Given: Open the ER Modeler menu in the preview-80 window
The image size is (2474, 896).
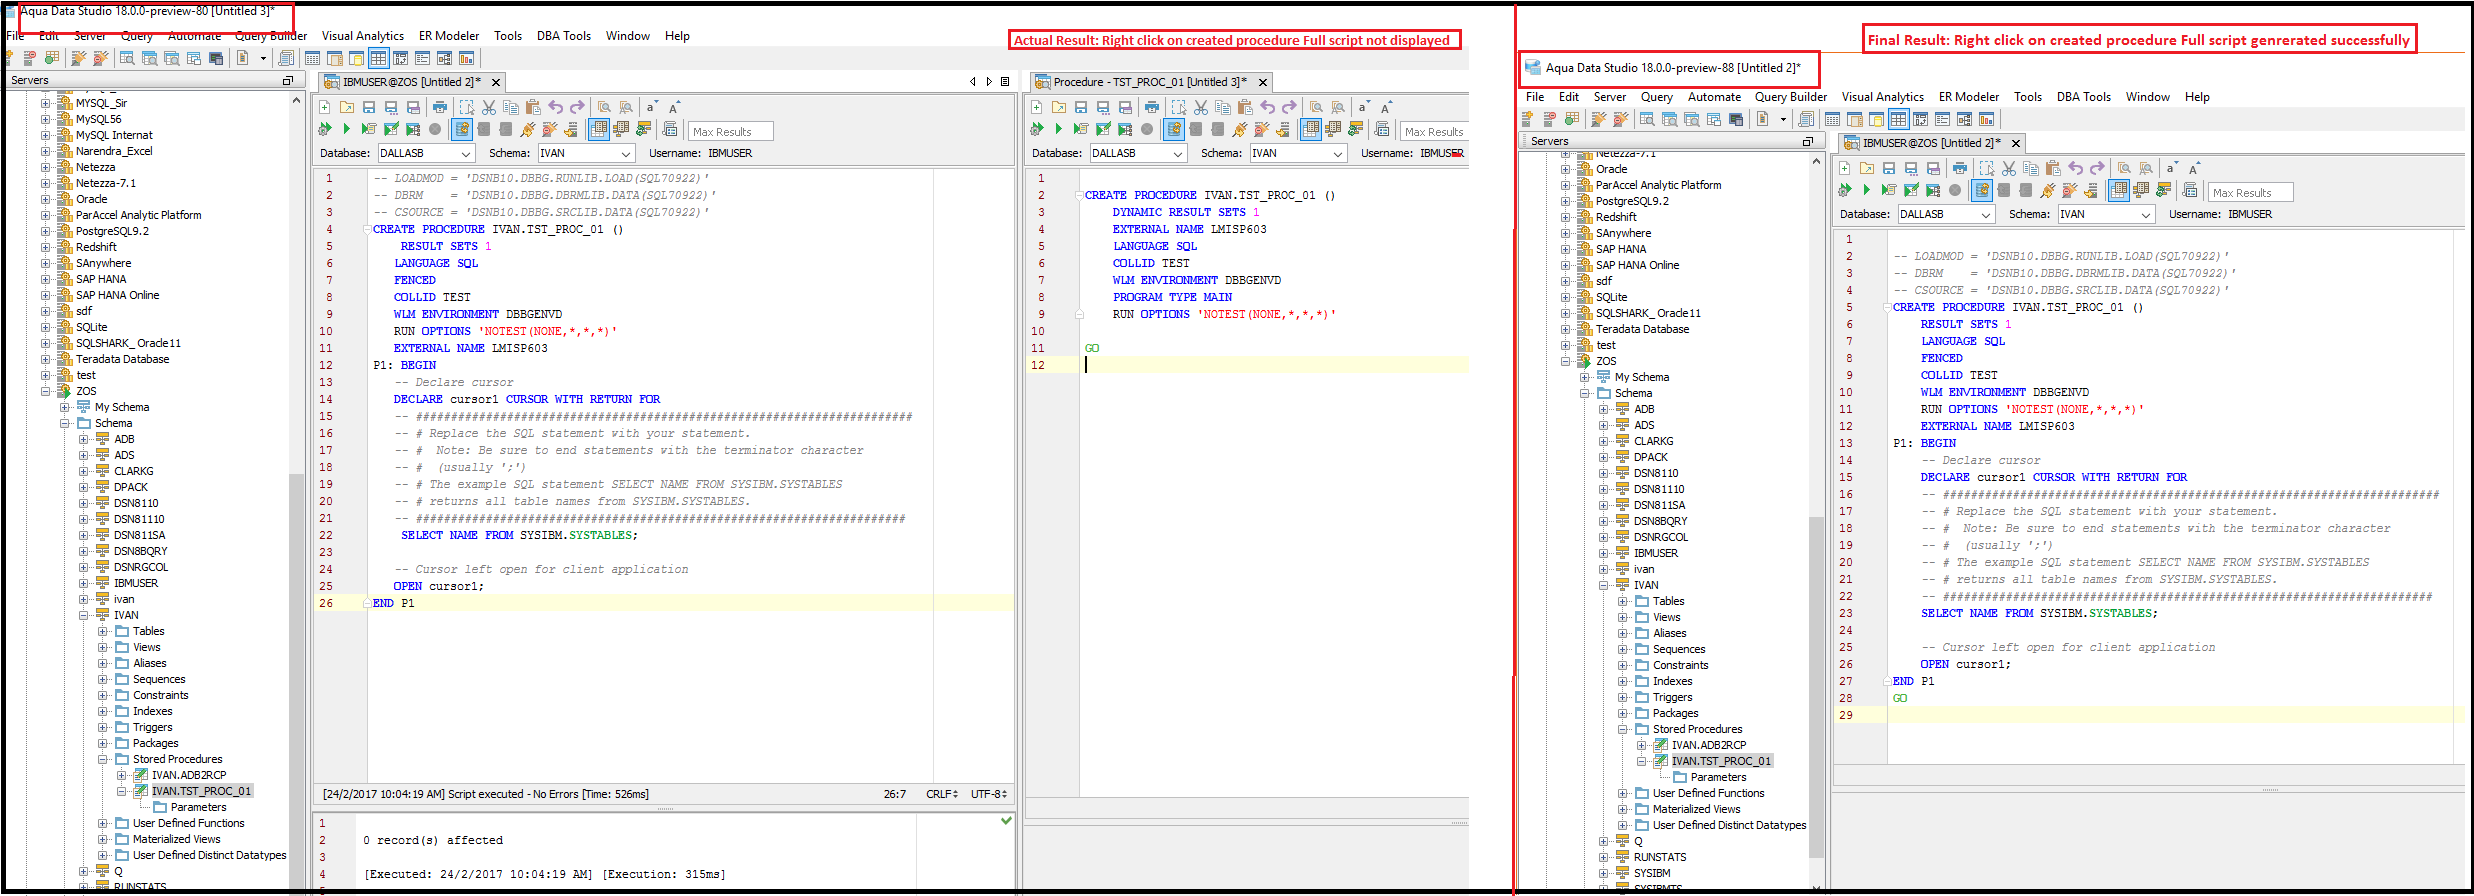Looking at the screenshot, I should pos(448,36).
